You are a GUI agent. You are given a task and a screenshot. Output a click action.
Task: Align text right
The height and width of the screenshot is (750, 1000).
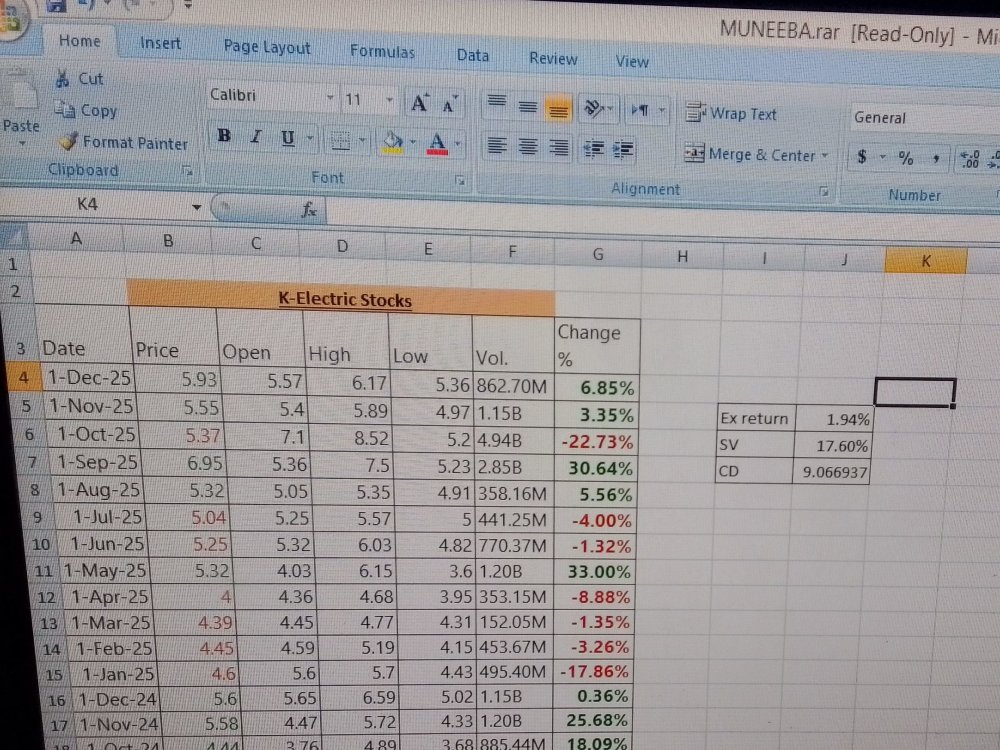pyautogui.click(x=559, y=149)
